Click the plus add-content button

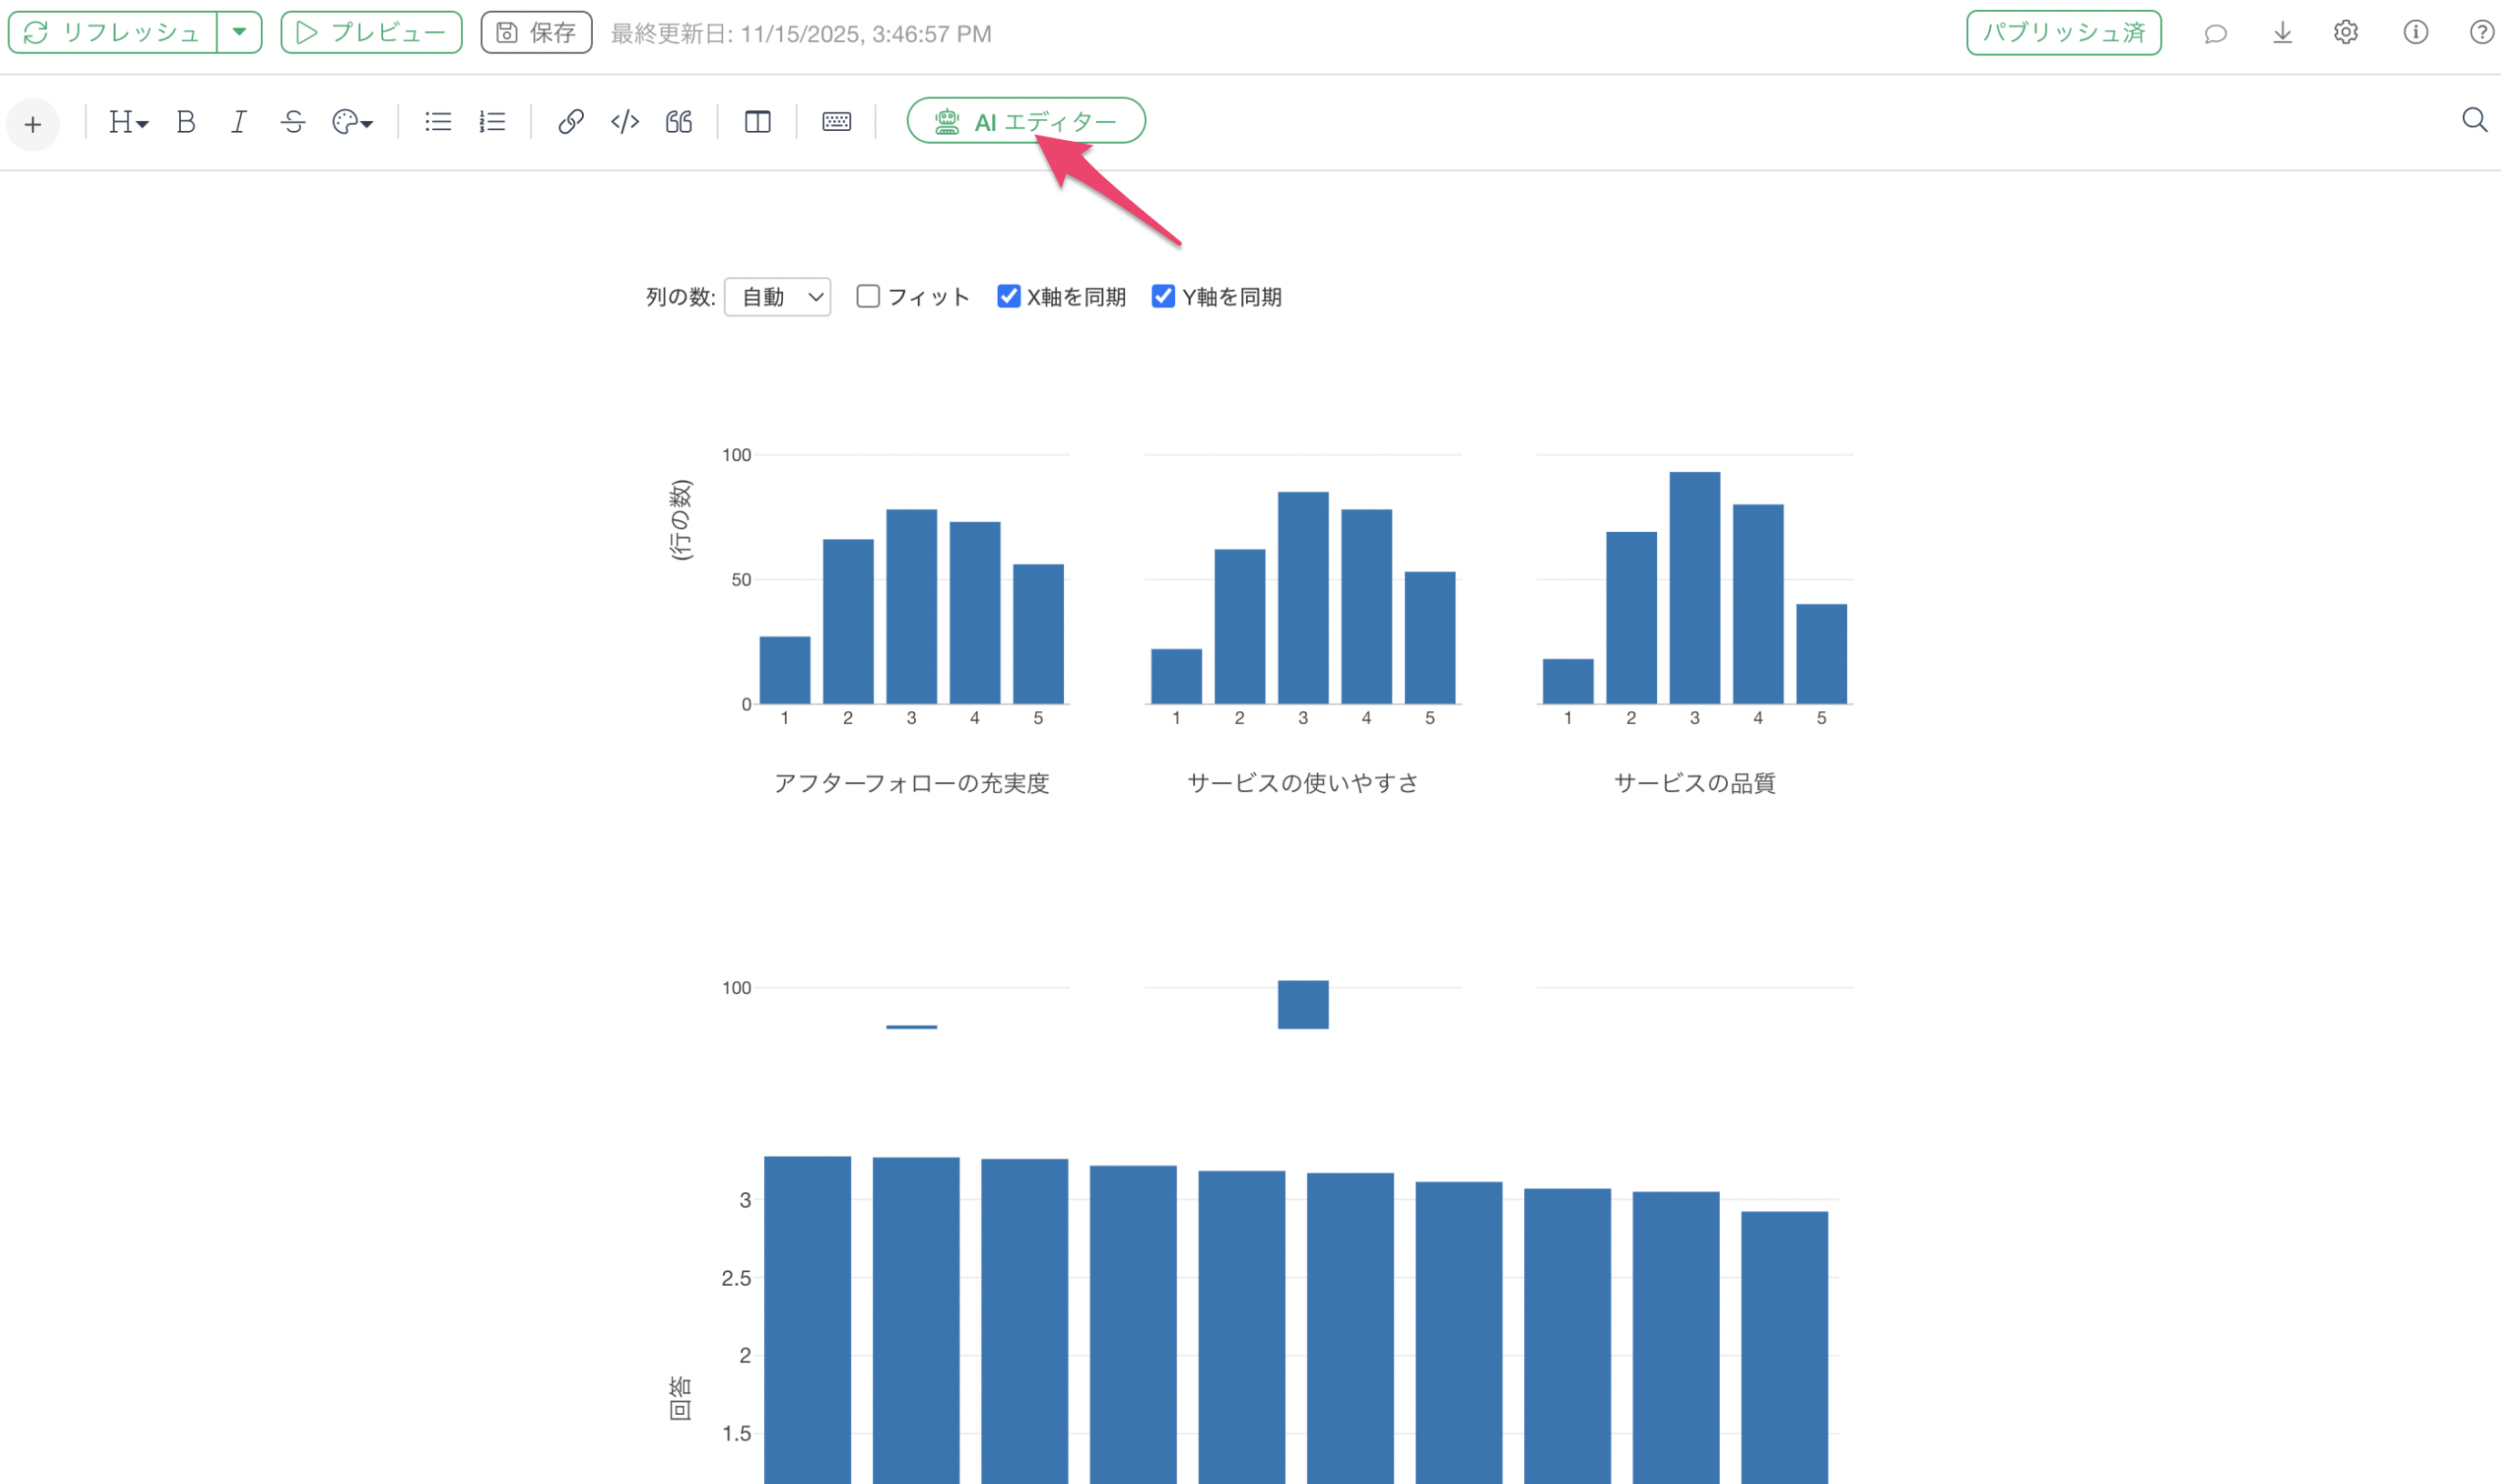[x=33, y=124]
